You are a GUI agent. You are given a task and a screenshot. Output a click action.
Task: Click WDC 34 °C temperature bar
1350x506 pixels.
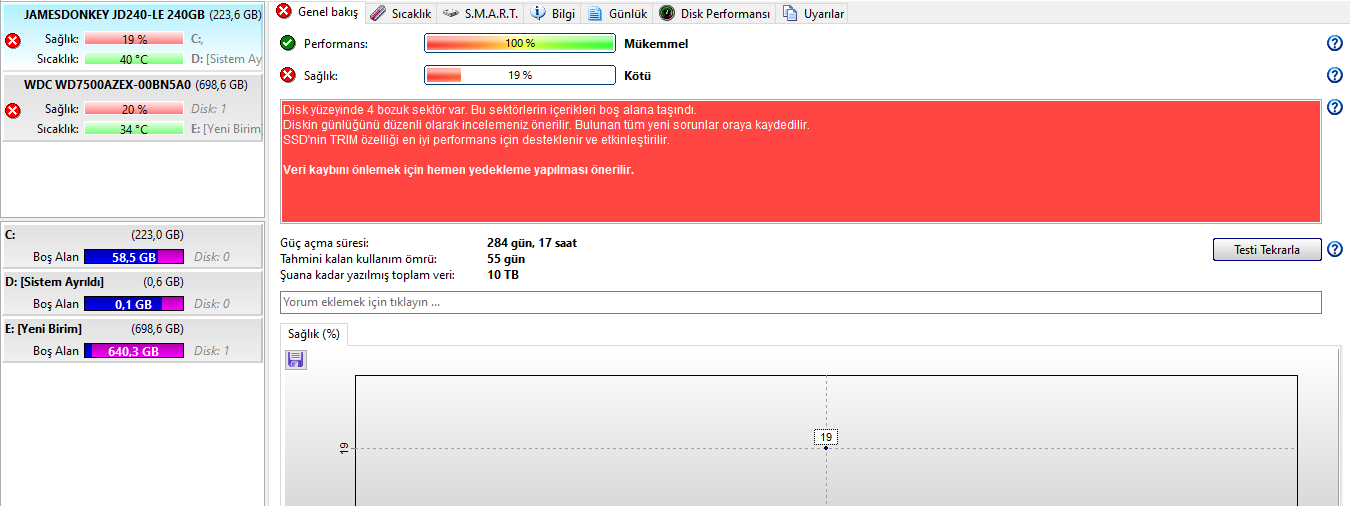[x=134, y=129]
